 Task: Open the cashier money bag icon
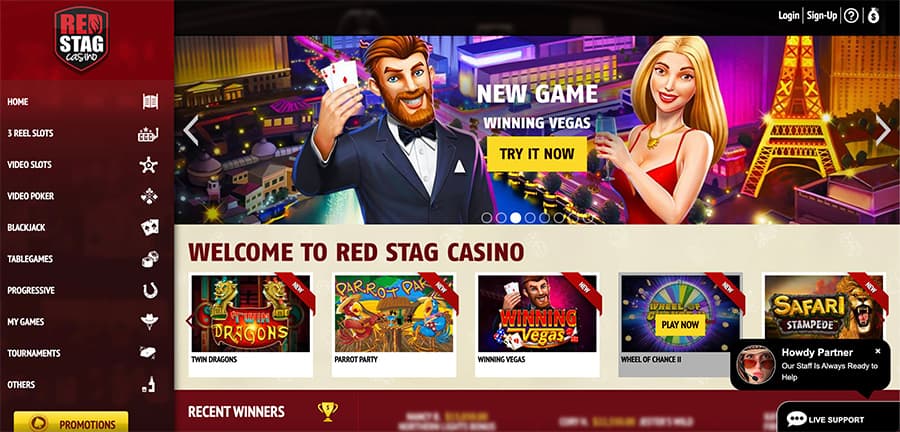pos(873,15)
